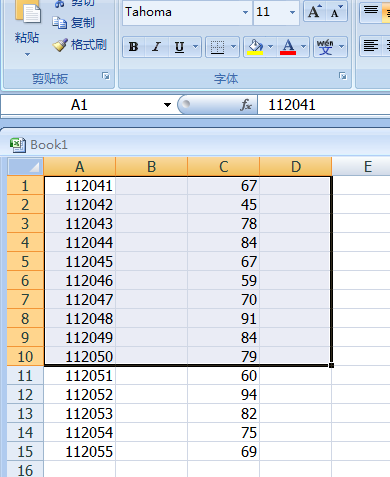
Task: Click cell containing 112055
Action: tap(80, 451)
